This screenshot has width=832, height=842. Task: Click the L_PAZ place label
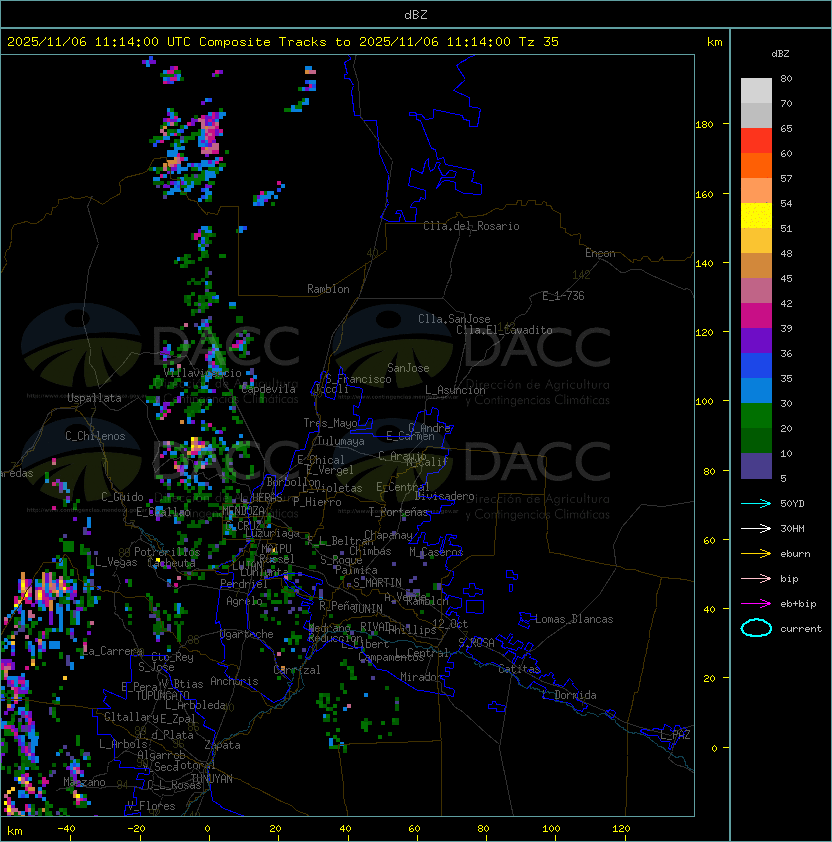pyautogui.click(x=675, y=735)
